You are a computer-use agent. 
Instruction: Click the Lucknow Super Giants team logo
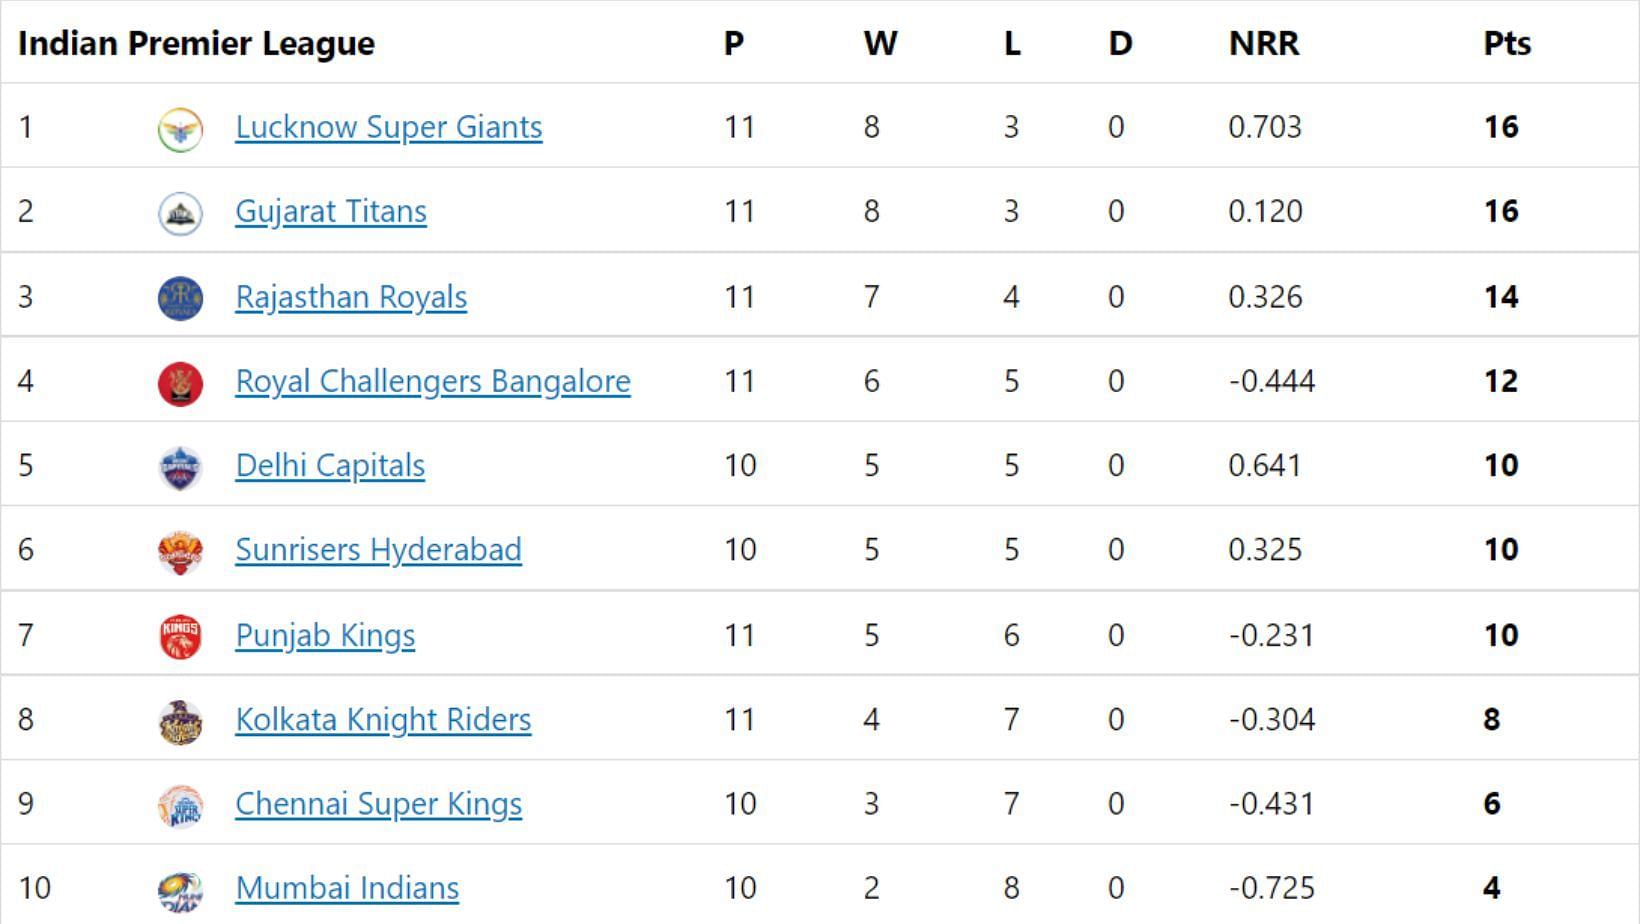[180, 129]
